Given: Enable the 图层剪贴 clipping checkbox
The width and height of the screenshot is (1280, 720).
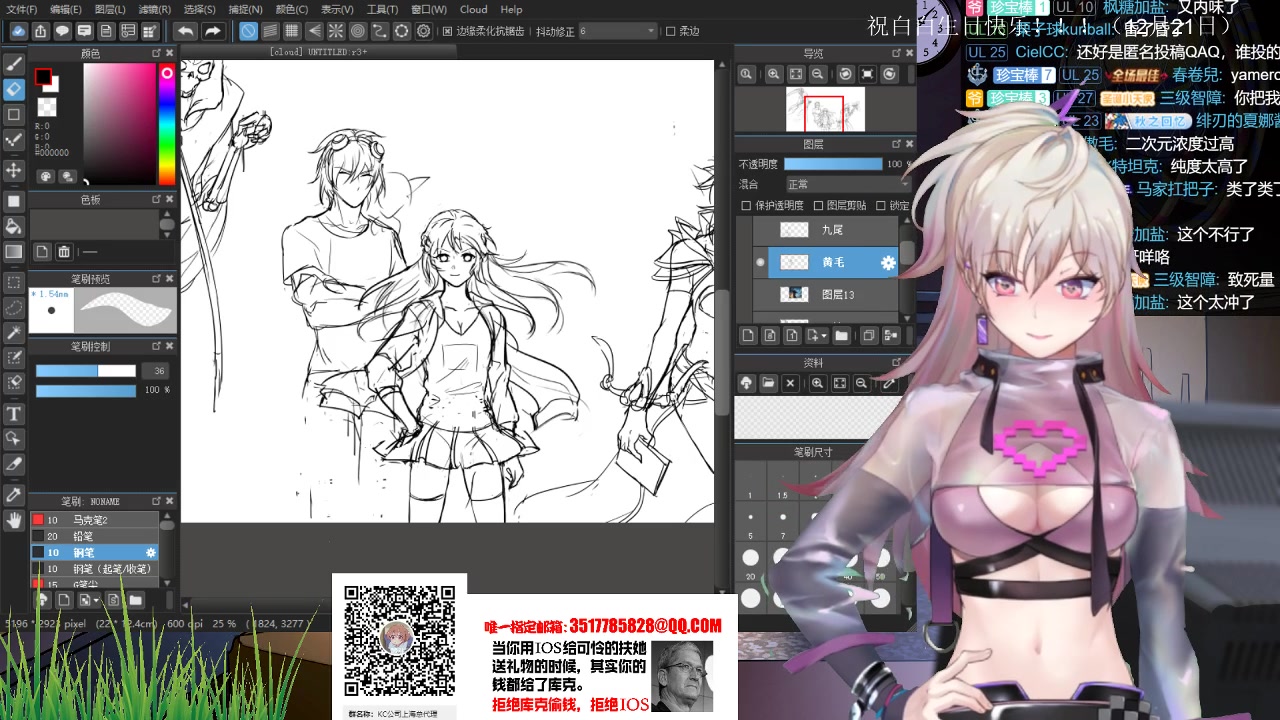Looking at the screenshot, I should (x=818, y=206).
